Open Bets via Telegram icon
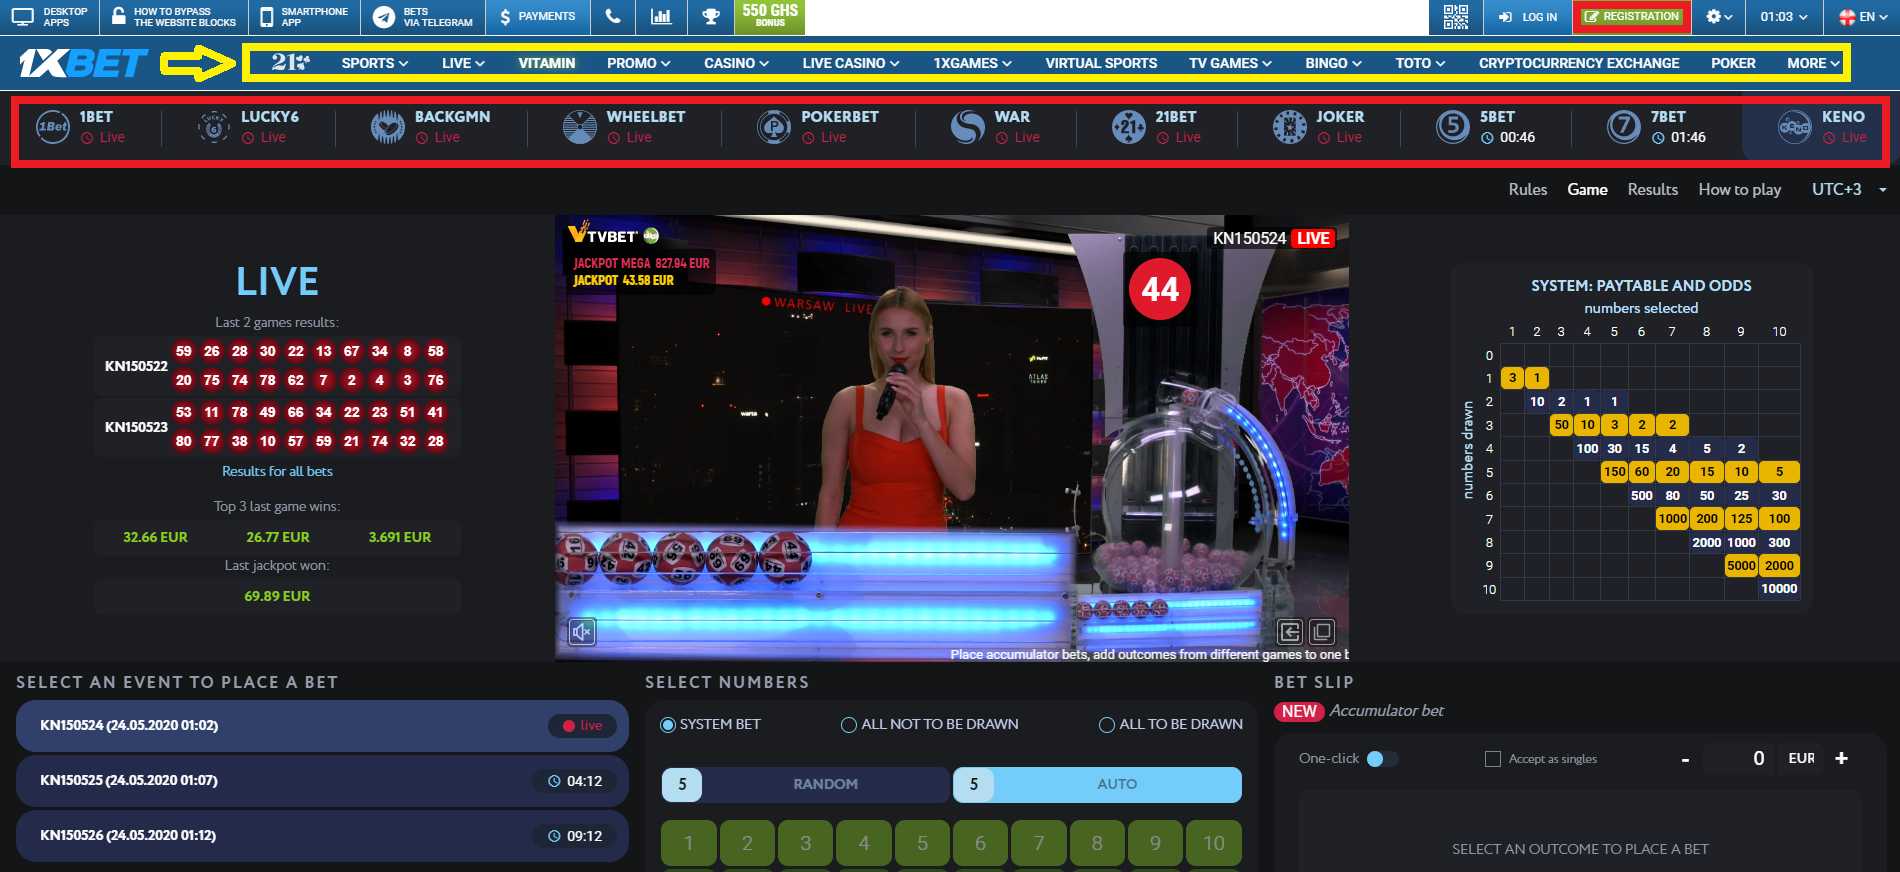 point(384,17)
